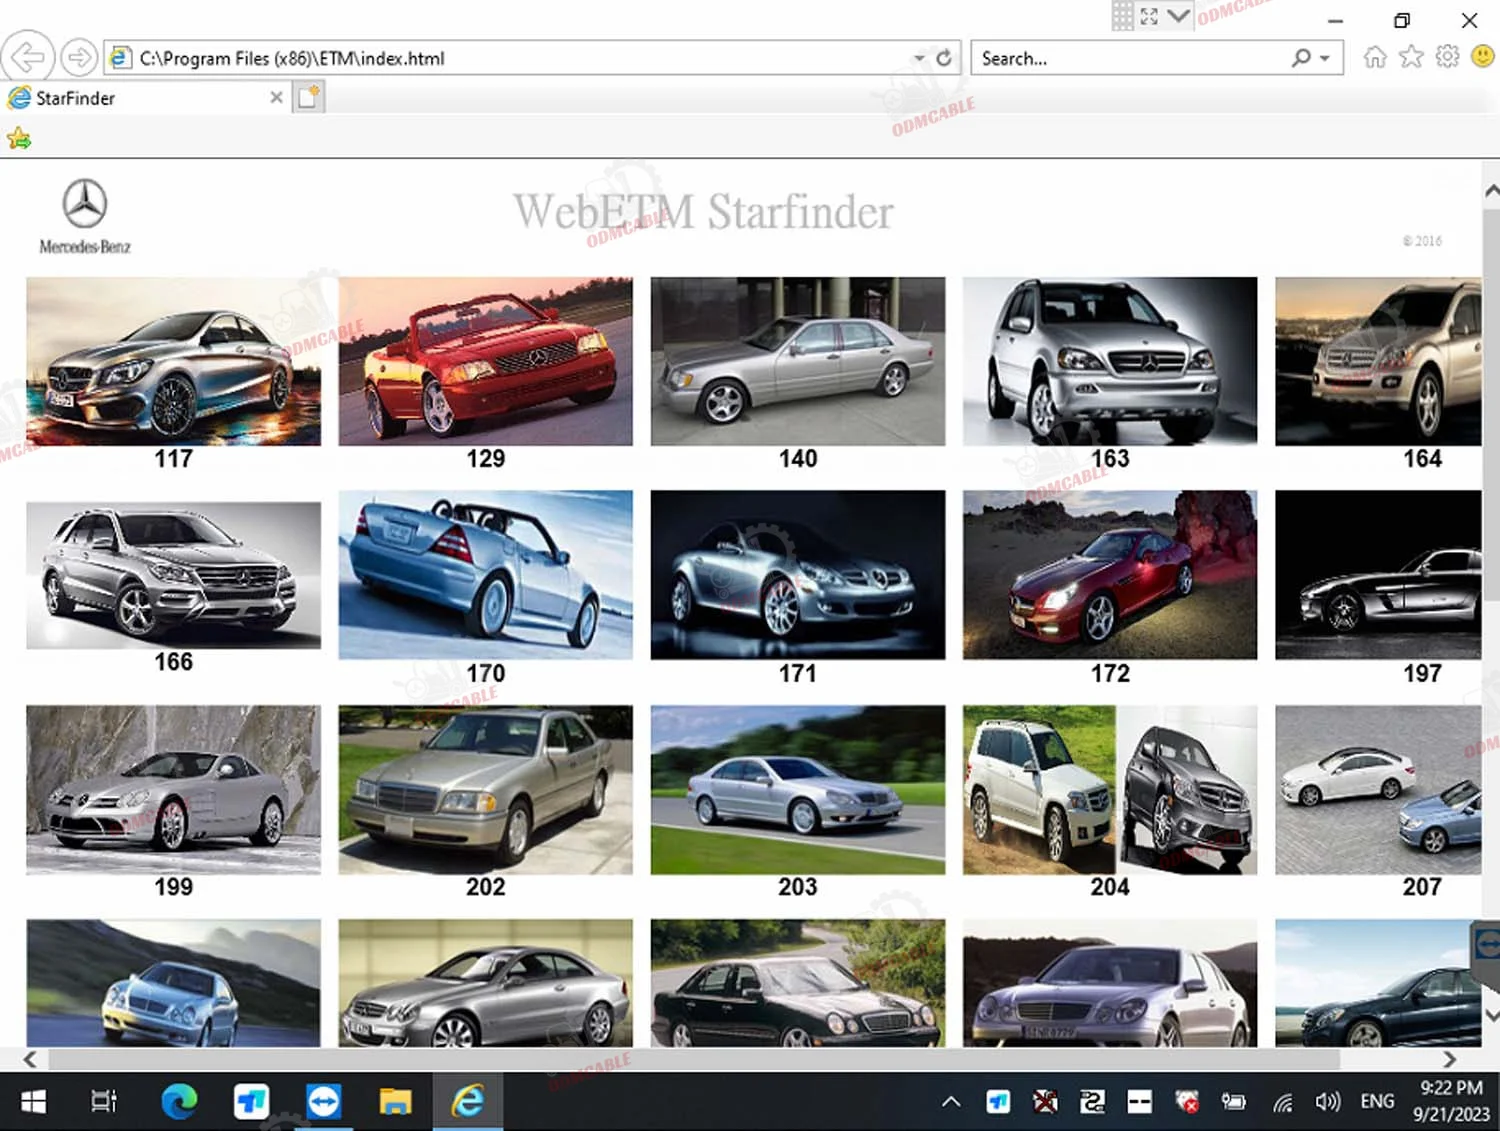Click the Back navigation arrow
Viewport: 1500px width, 1131px height.
tap(27, 57)
